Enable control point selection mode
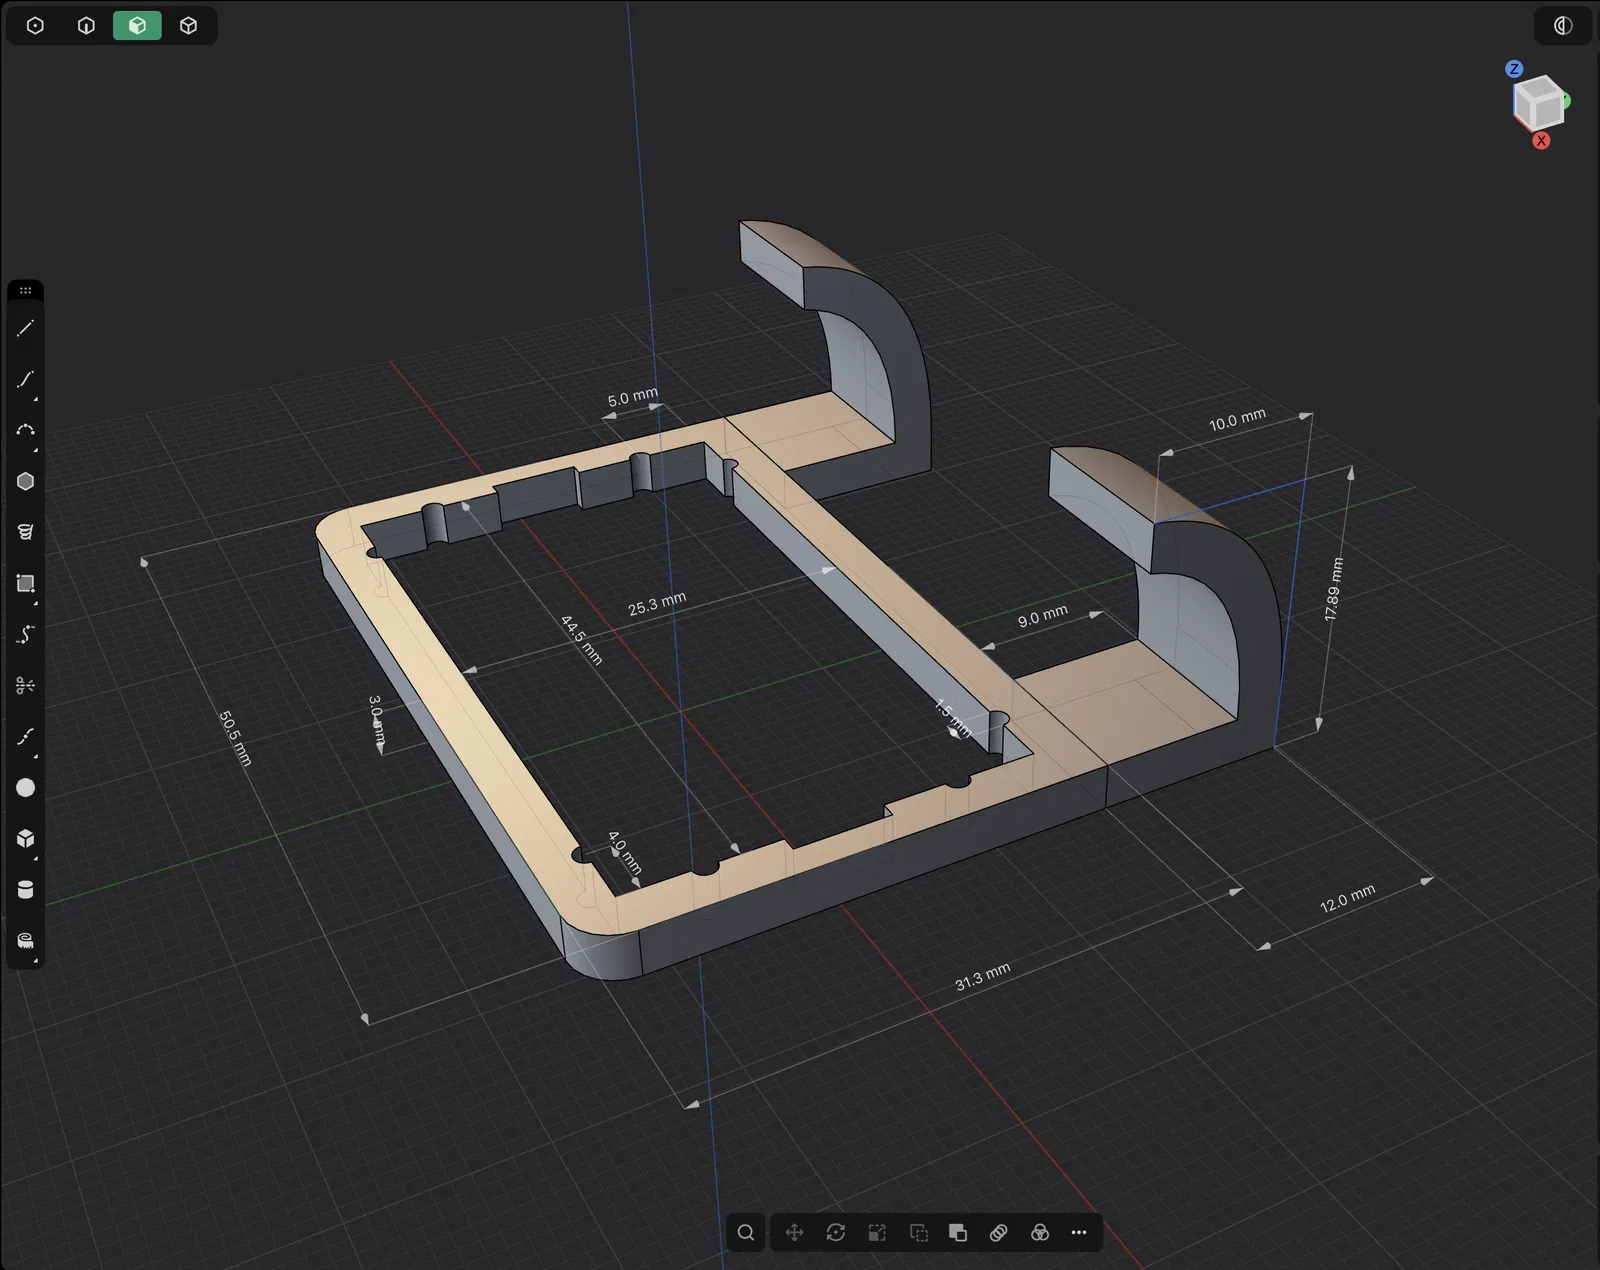 pos(35,26)
